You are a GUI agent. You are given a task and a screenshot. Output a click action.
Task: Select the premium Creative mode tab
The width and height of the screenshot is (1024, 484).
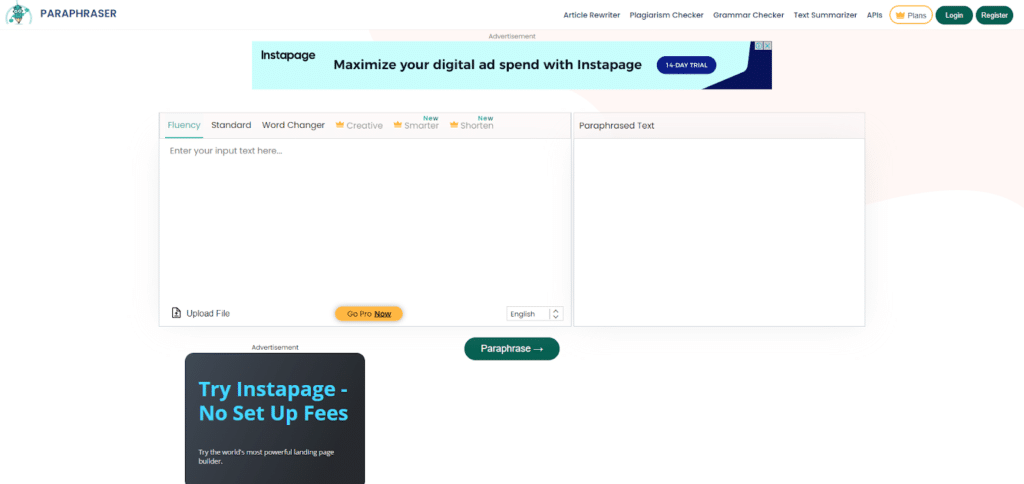359,125
